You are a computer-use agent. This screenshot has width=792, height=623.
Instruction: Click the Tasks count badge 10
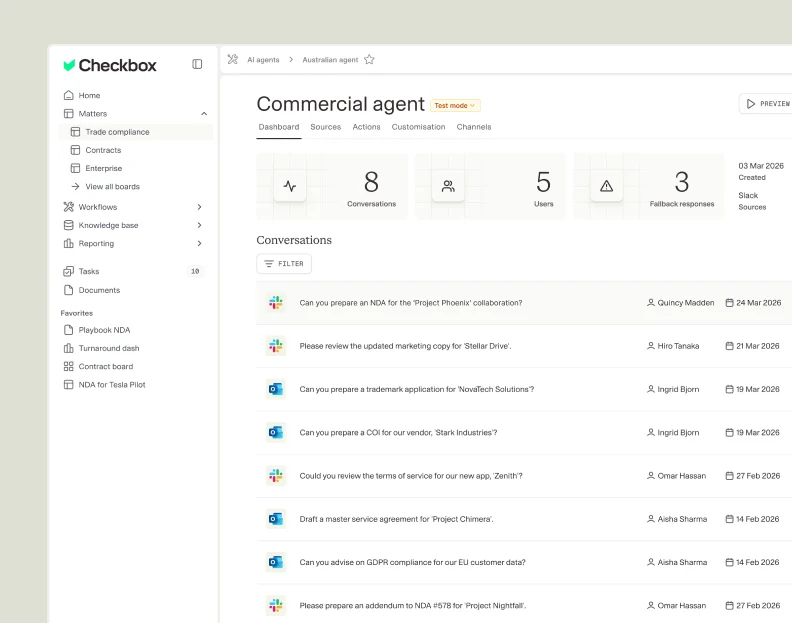(195, 271)
